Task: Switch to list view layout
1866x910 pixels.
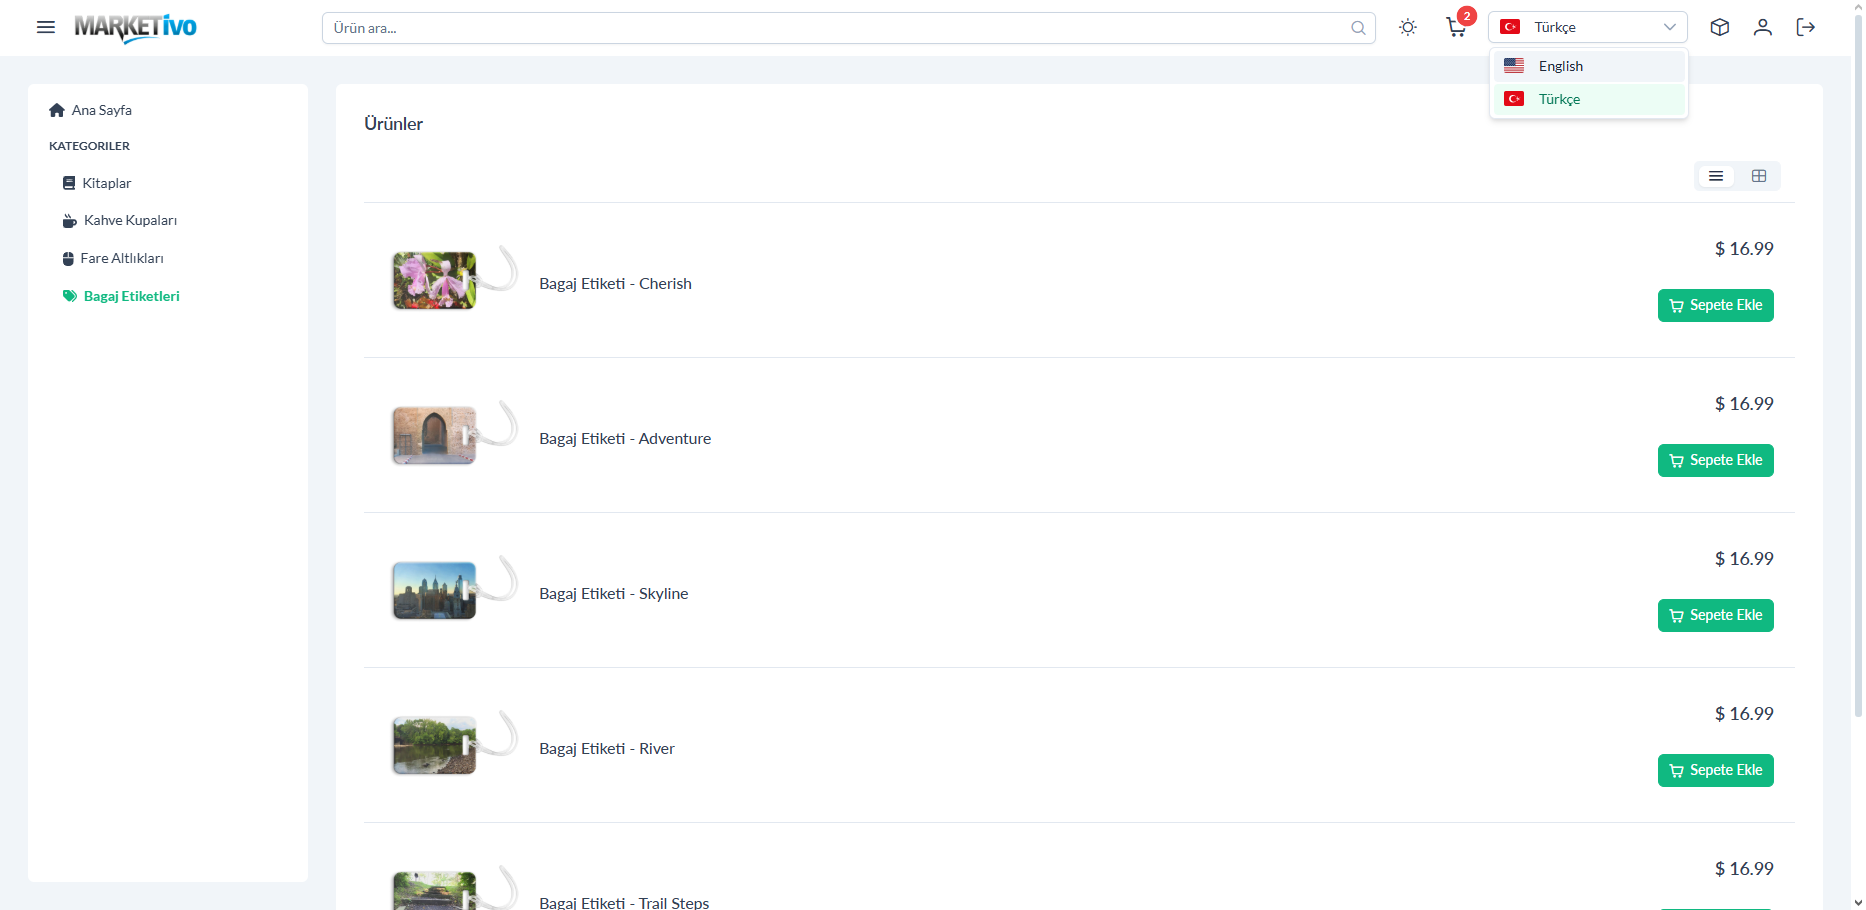Action: [x=1716, y=176]
